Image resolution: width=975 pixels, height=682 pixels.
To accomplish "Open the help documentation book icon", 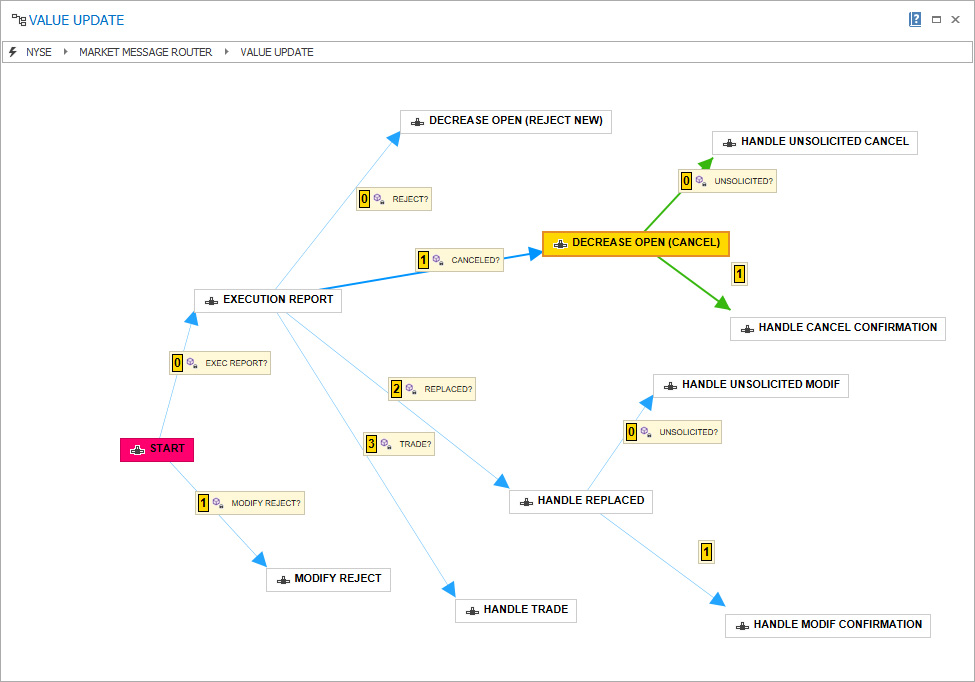I will pos(914,19).
